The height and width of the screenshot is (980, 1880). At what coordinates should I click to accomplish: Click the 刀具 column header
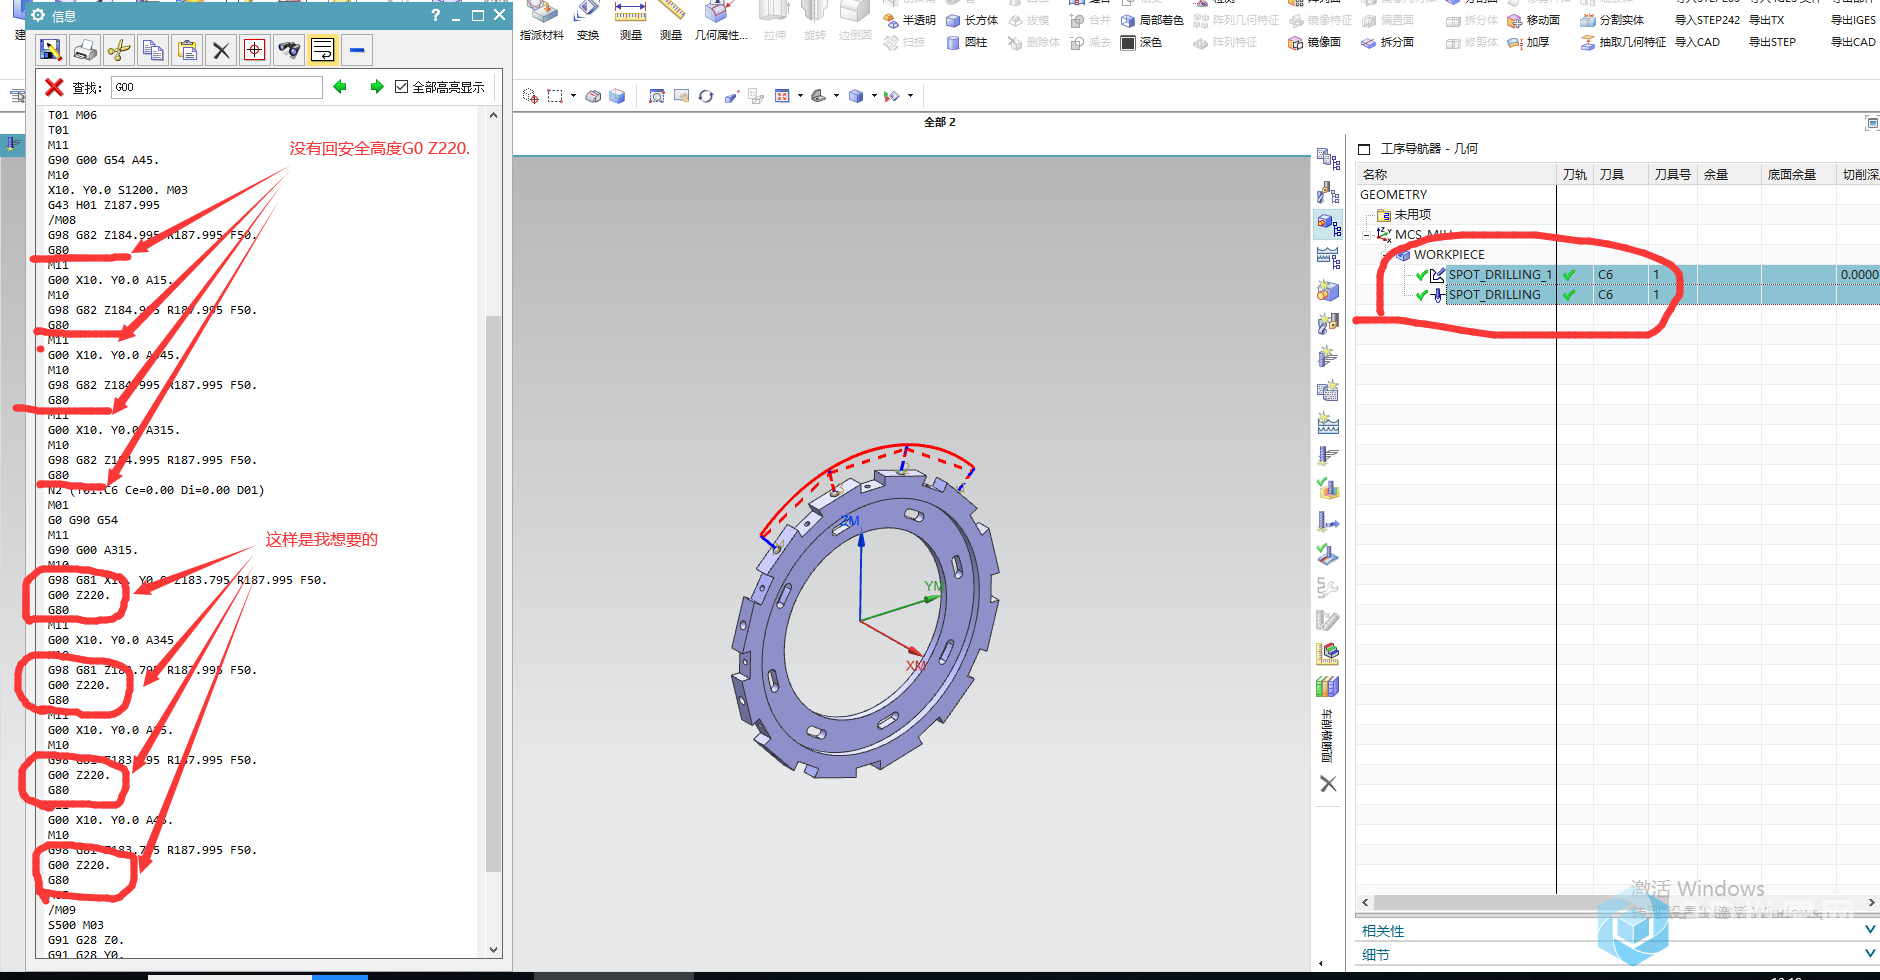[x=1611, y=174]
